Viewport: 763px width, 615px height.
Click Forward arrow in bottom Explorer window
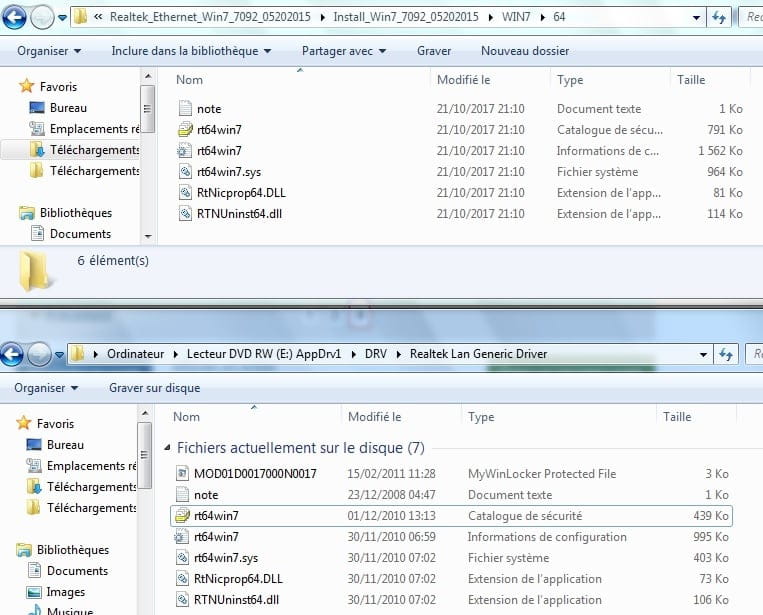(x=39, y=354)
